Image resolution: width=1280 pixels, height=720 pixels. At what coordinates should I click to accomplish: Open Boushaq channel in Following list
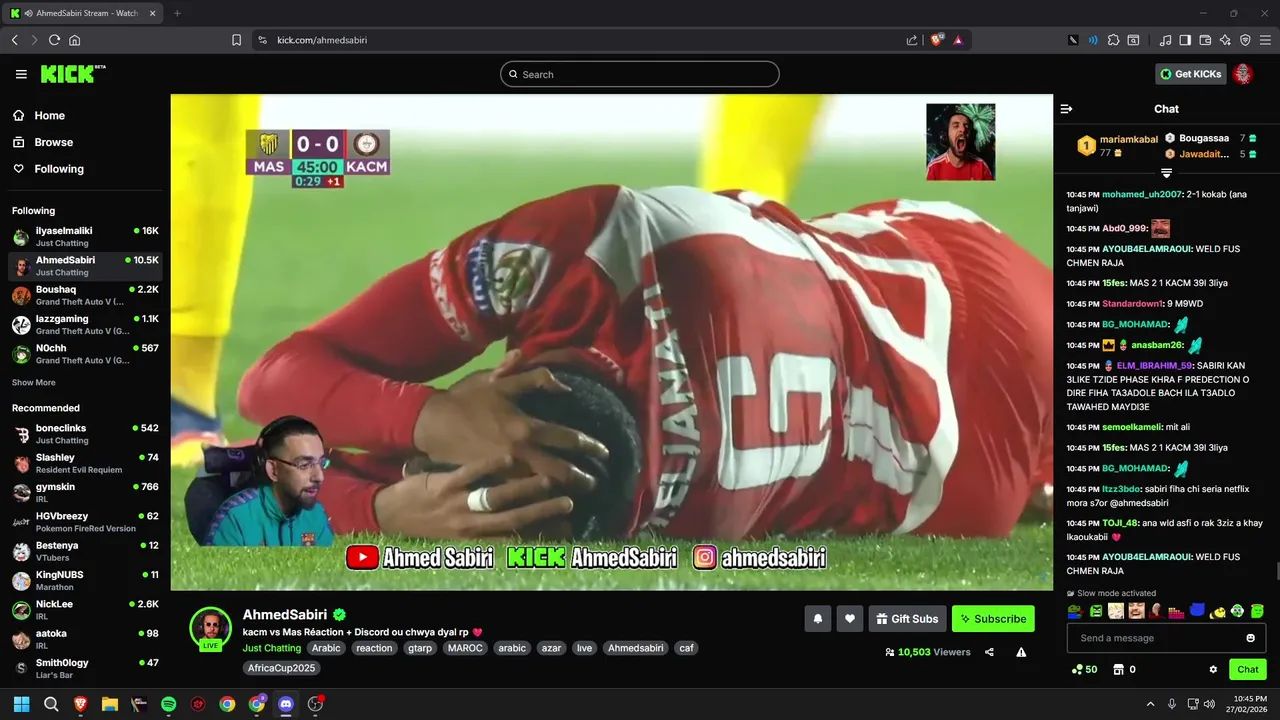tap(85, 295)
